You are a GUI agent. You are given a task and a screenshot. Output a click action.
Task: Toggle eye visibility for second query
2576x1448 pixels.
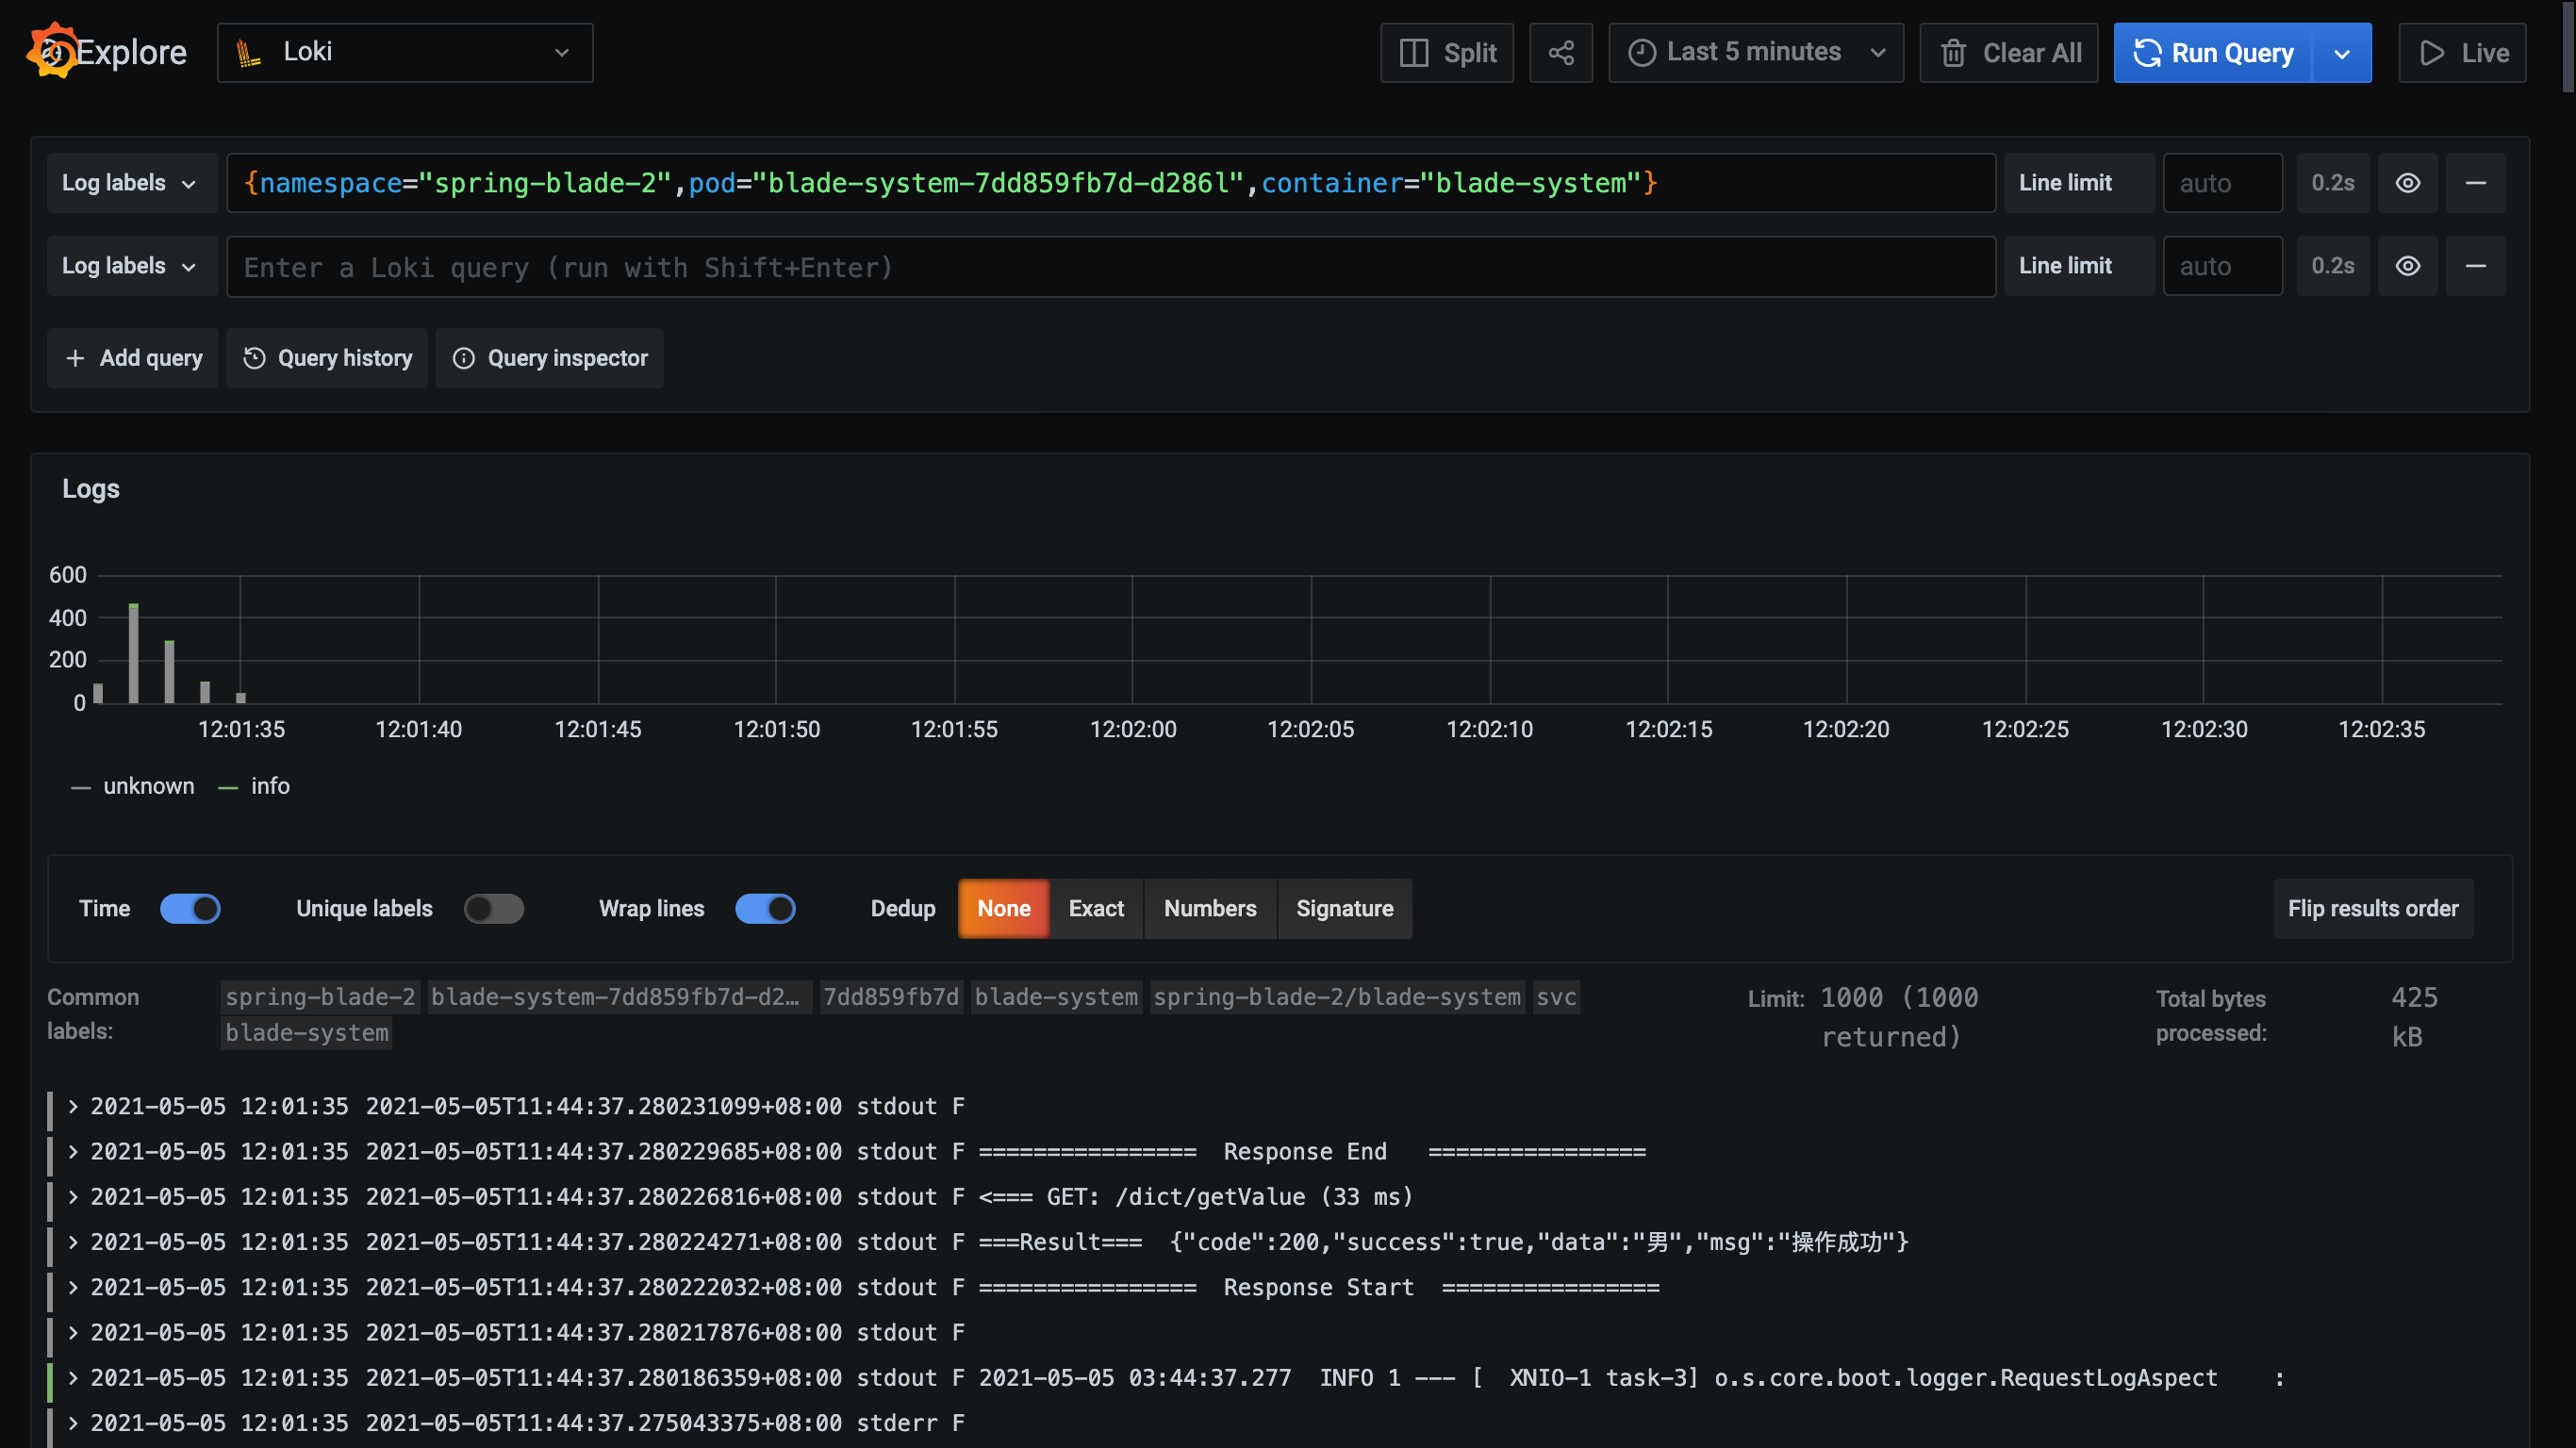2407,266
